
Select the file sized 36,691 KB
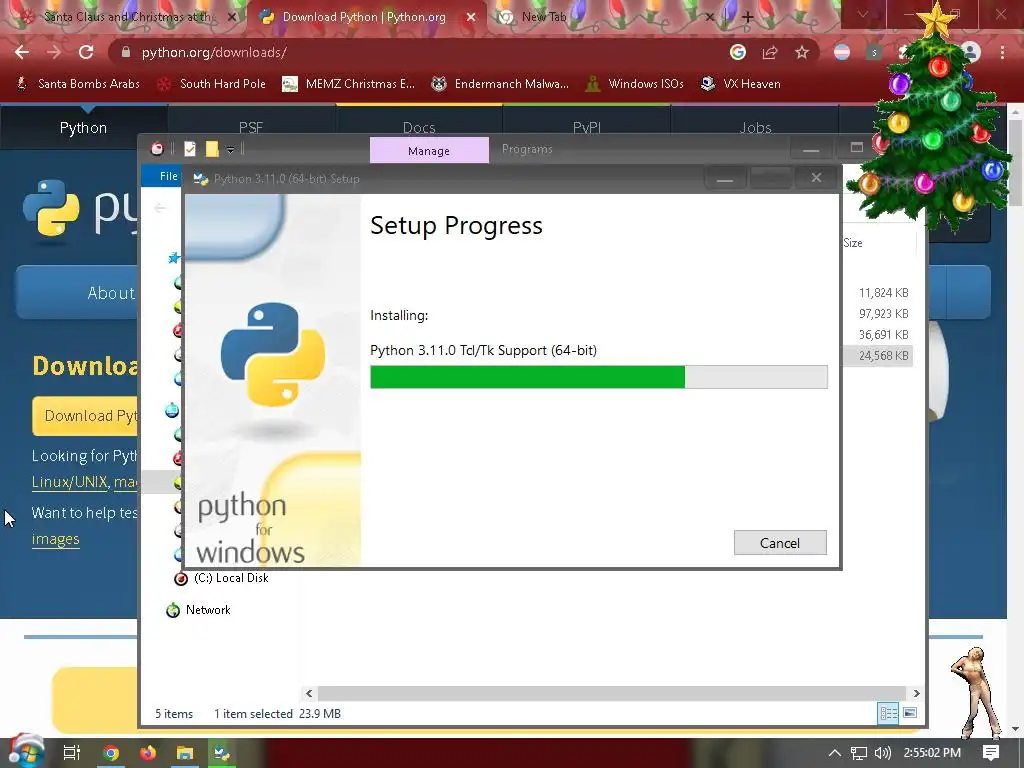[884, 334]
